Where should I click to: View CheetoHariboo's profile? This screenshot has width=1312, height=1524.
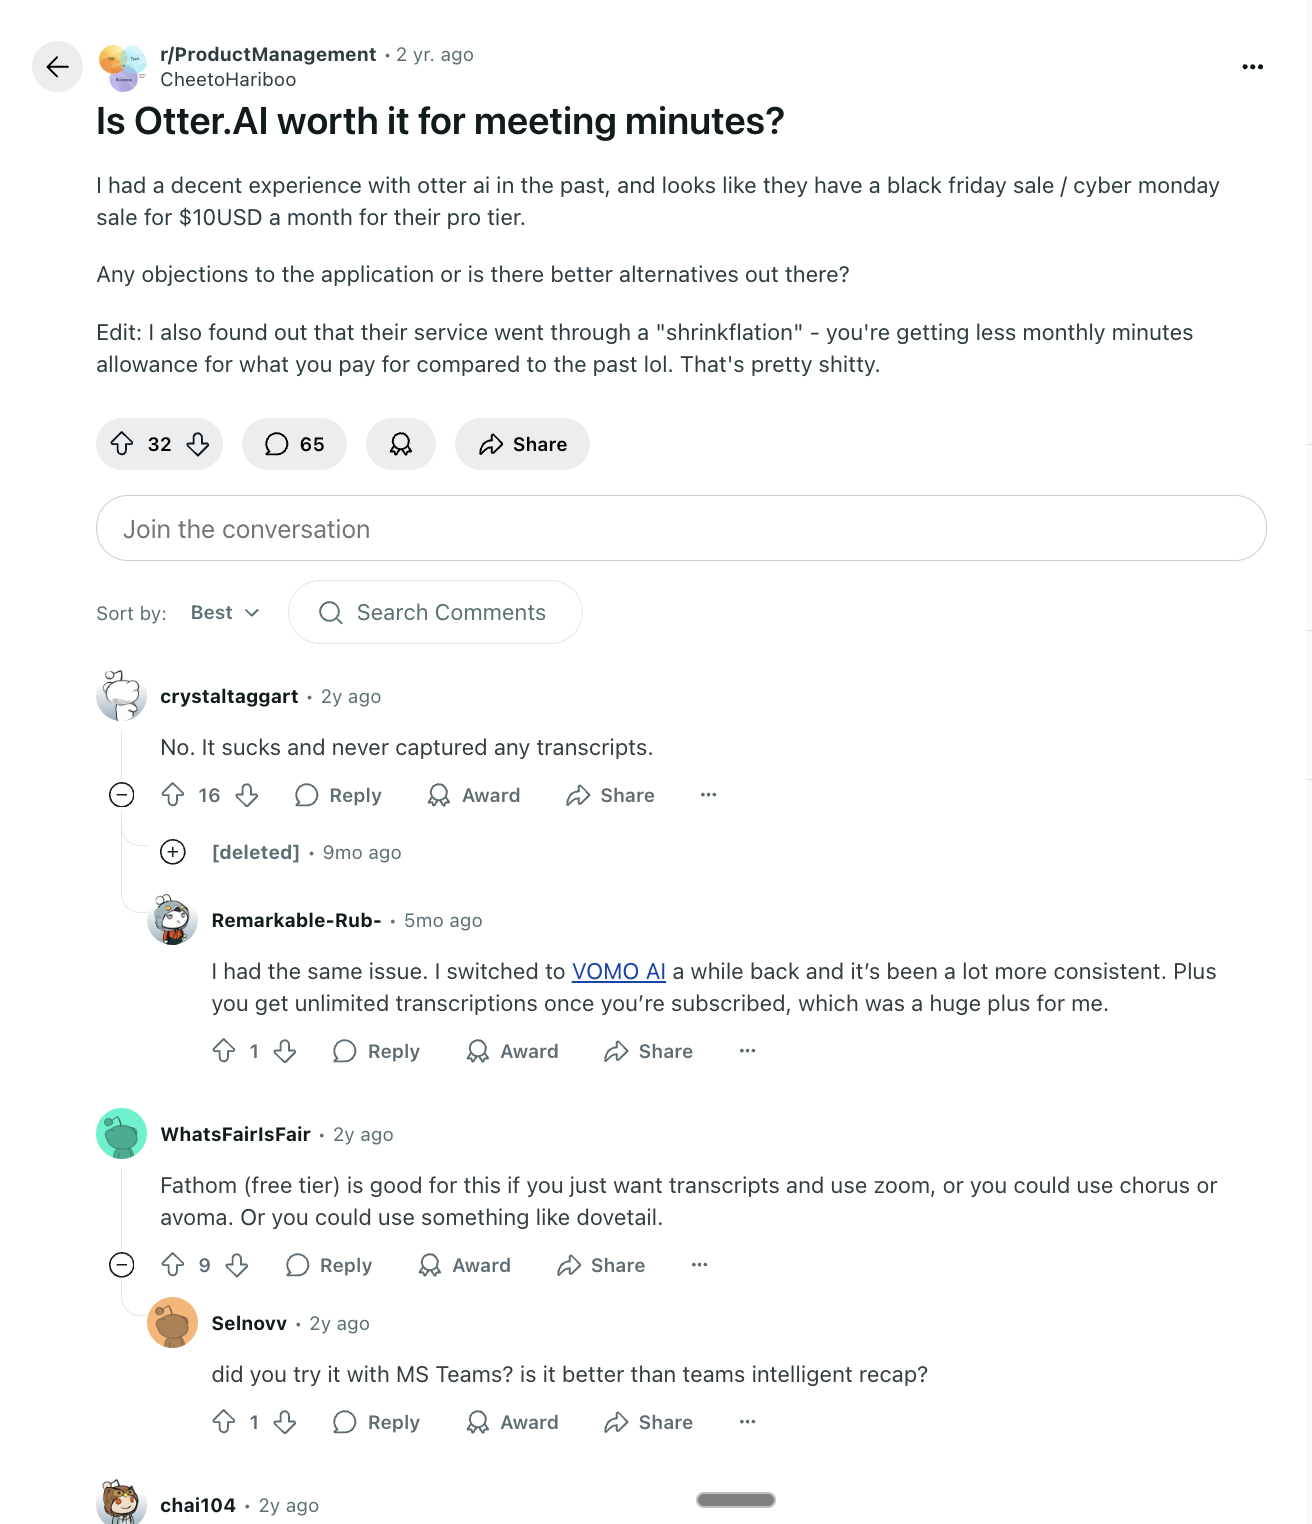(x=228, y=79)
